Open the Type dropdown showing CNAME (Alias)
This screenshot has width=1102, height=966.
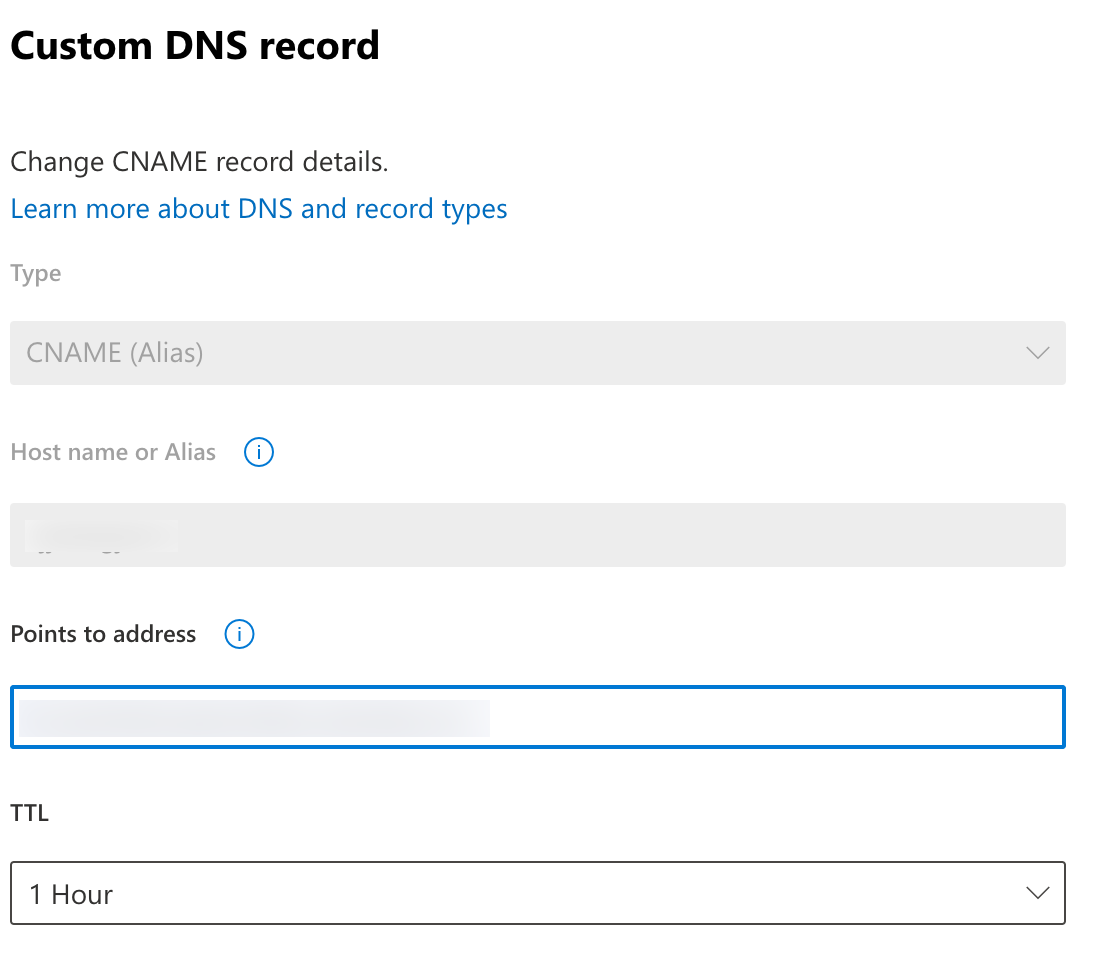click(x=537, y=353)
